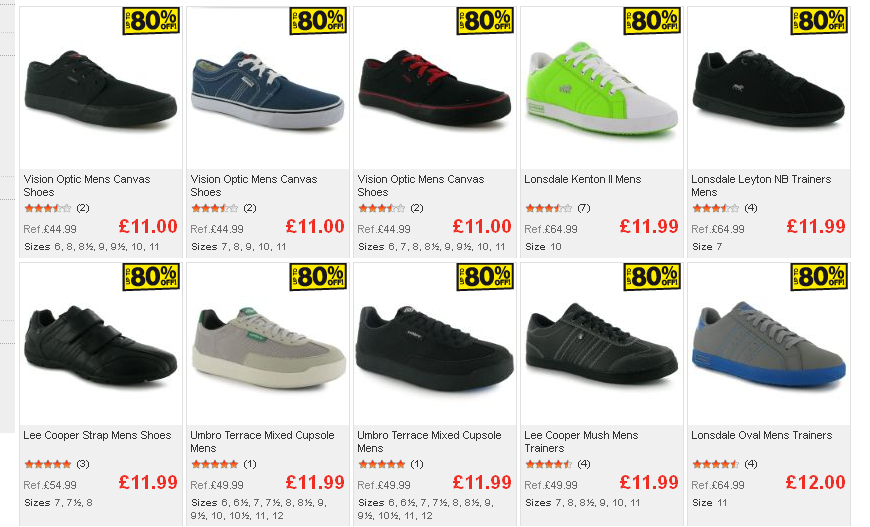Screen dimensions: 870x527
Task: Click the 80% off badge on Lee Cooper Strap shoes
Action: 151,277
